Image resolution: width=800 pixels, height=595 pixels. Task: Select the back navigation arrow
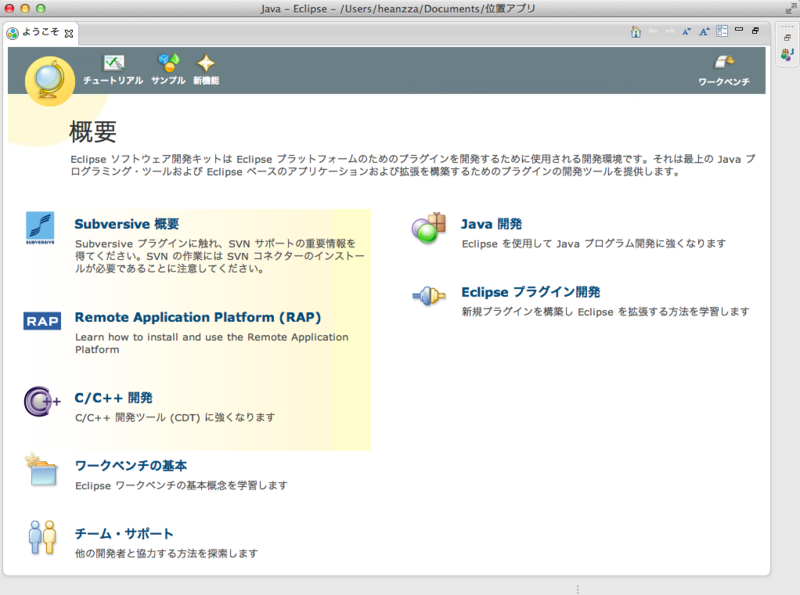click(x=653, y=32)
